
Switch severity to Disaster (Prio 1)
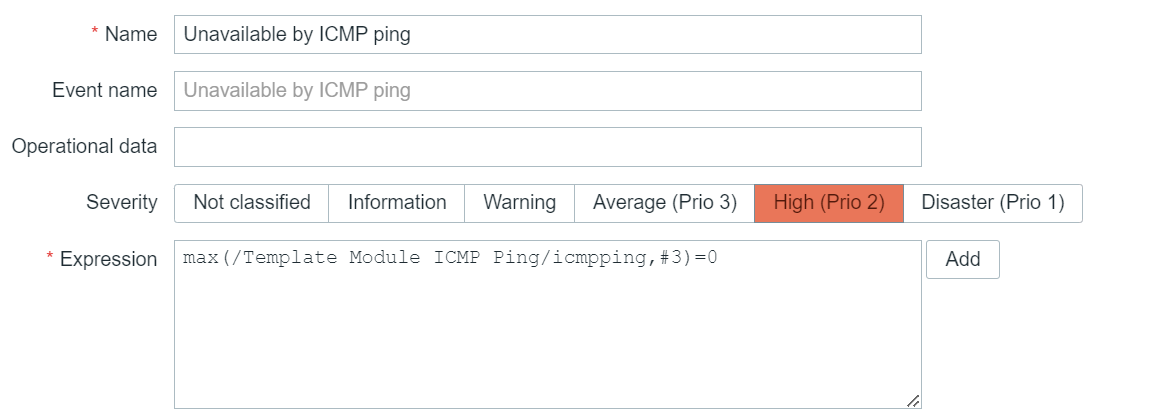click(992, 203)
